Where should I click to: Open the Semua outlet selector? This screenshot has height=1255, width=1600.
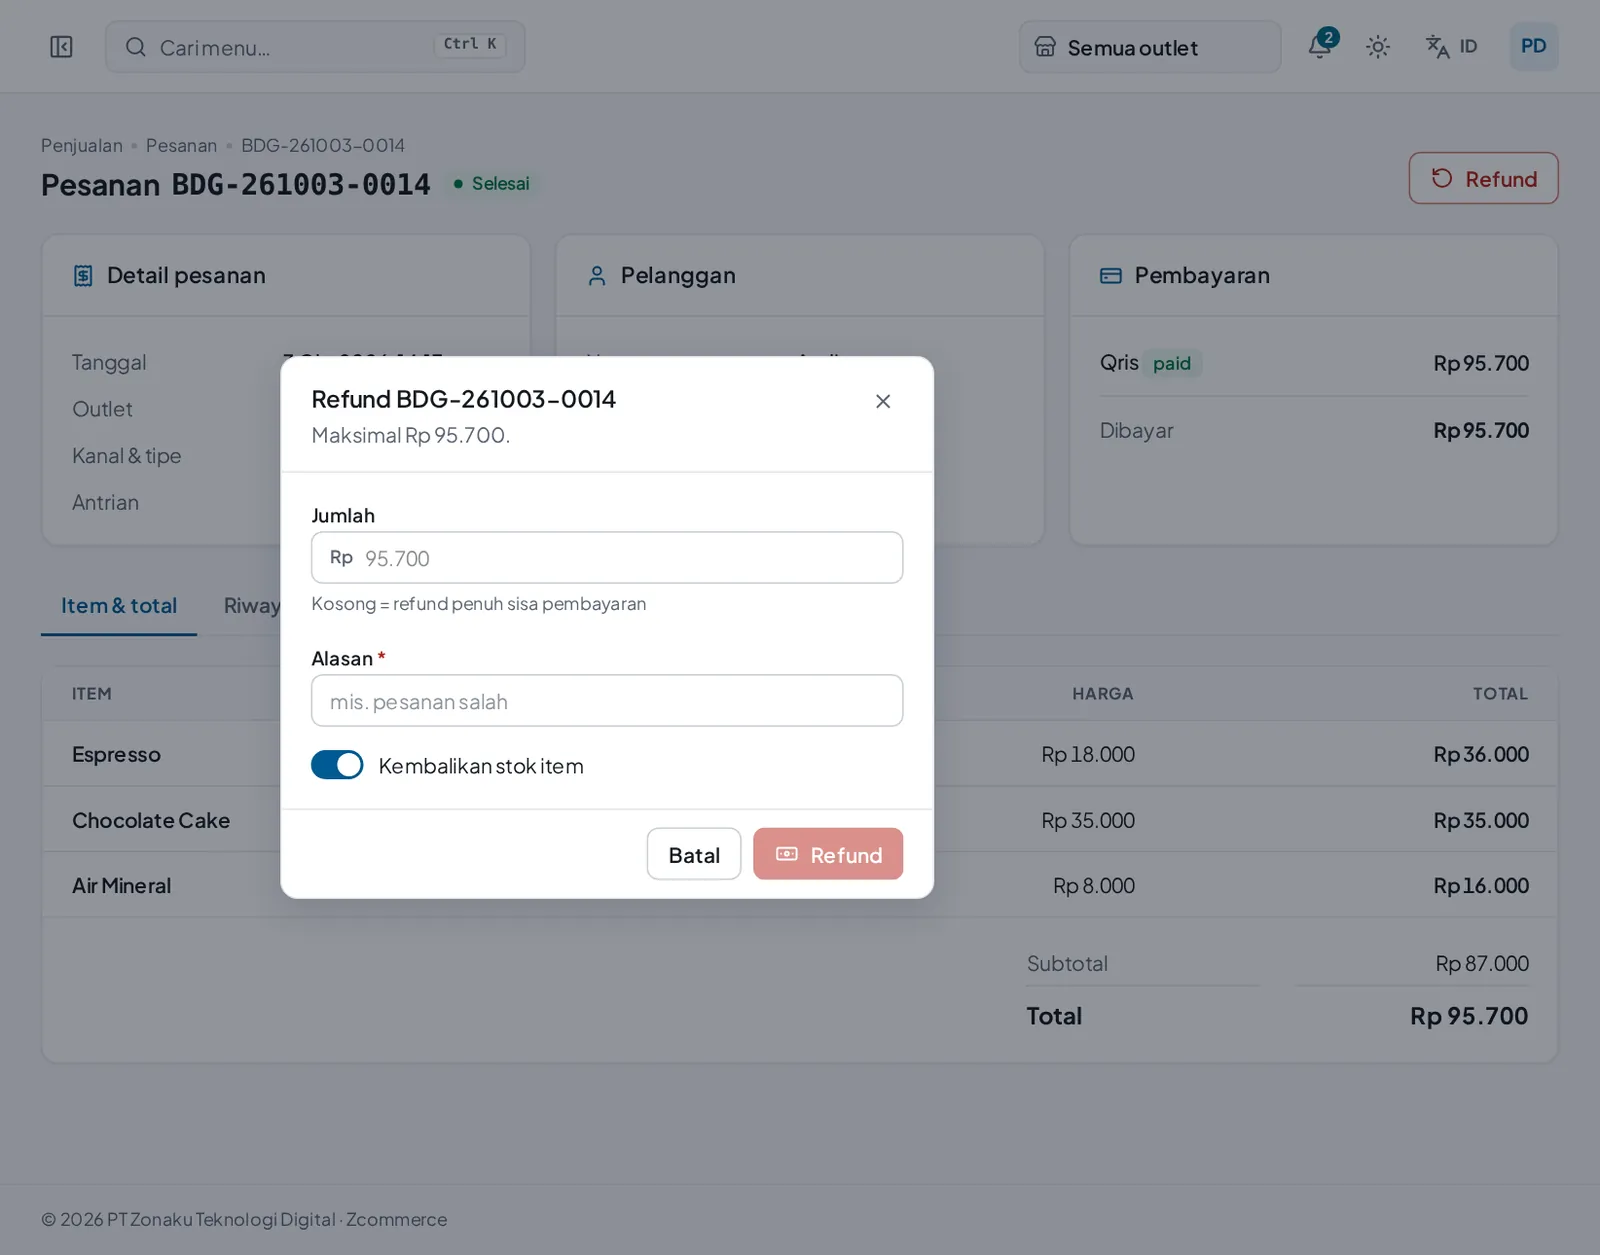[1150, 47]
